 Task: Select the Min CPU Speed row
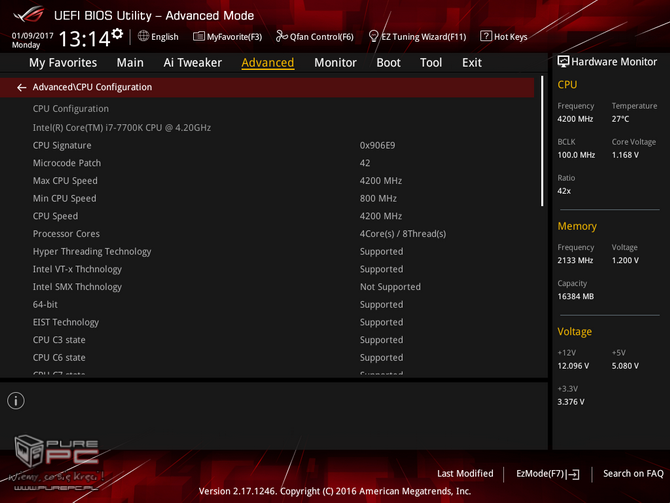[267, 198]
